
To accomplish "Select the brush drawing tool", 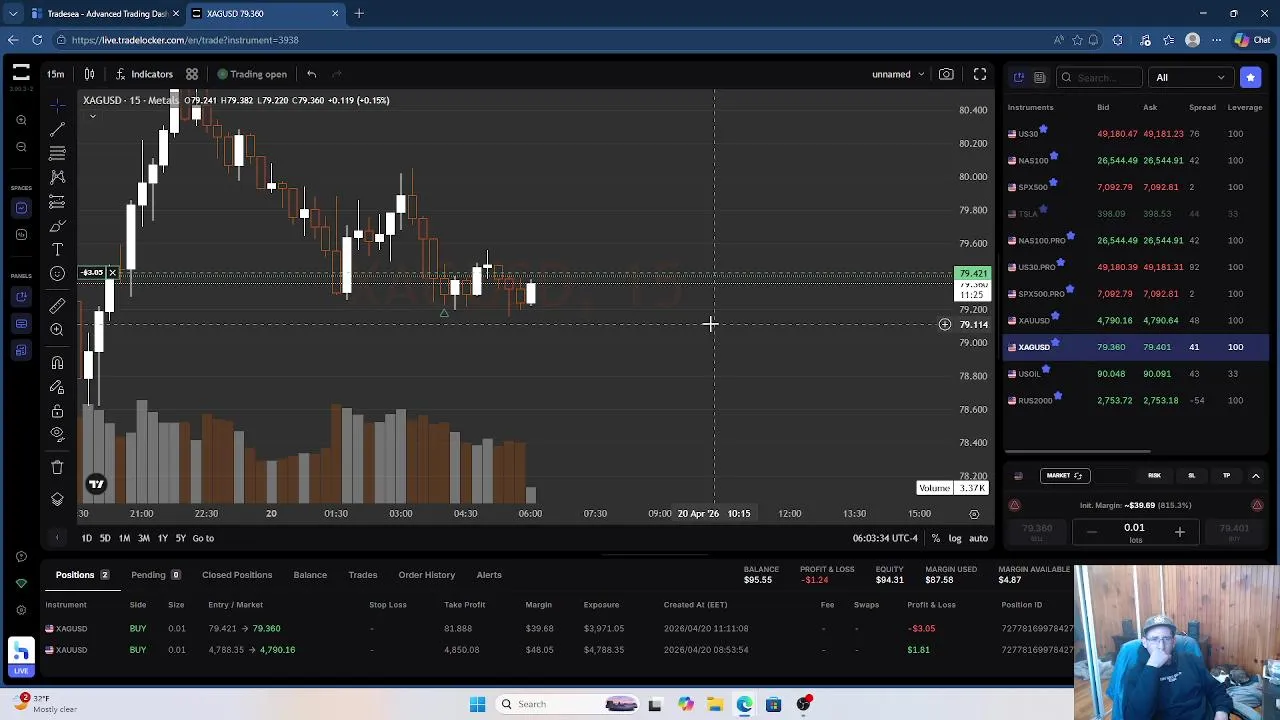I will tap(57, 226).
